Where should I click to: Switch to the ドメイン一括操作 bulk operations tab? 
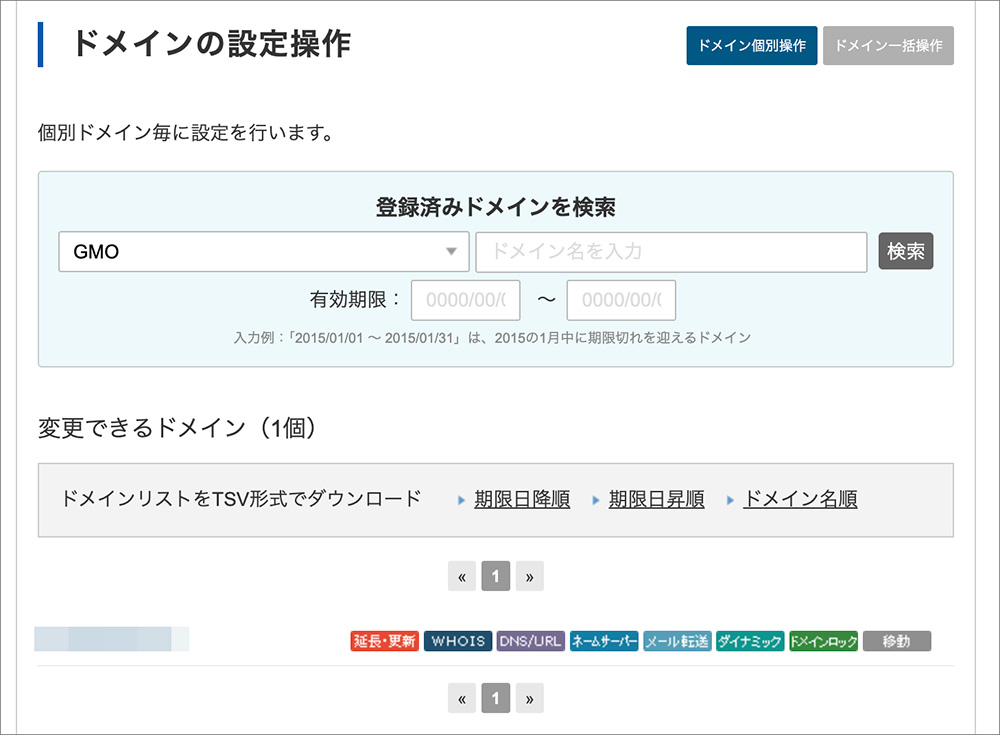pyautogui.click(x=888, y=45)
